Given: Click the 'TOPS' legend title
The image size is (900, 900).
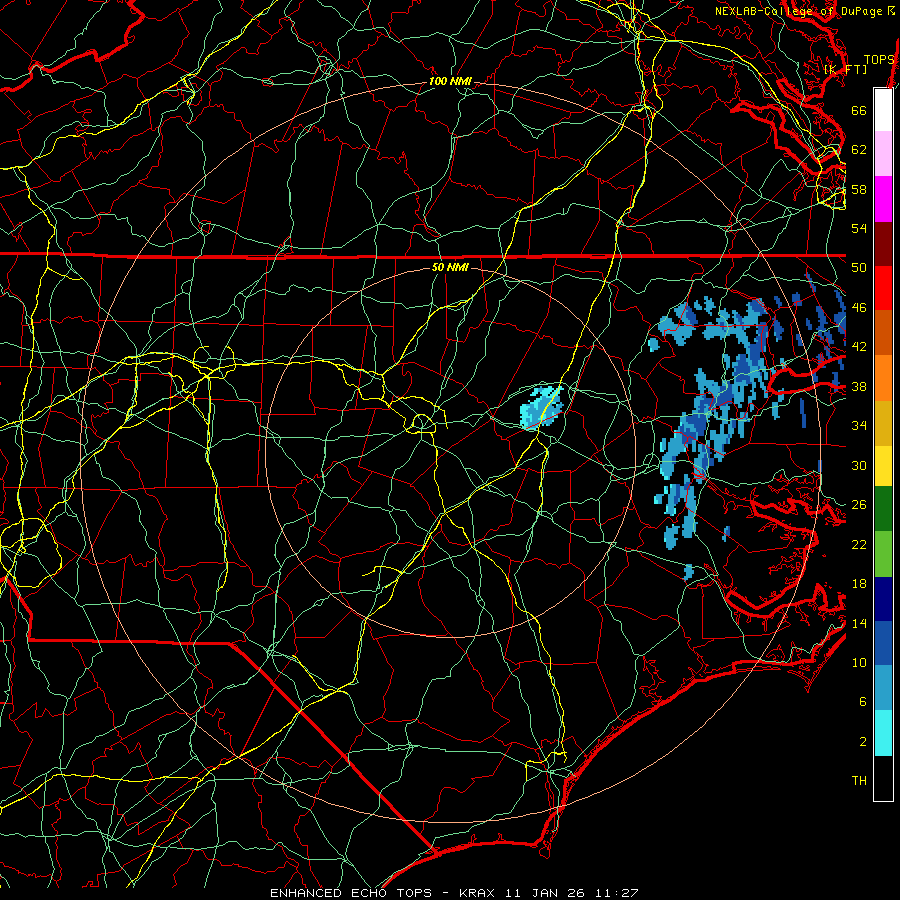Looking at the screenshot, I should [879, 60].
